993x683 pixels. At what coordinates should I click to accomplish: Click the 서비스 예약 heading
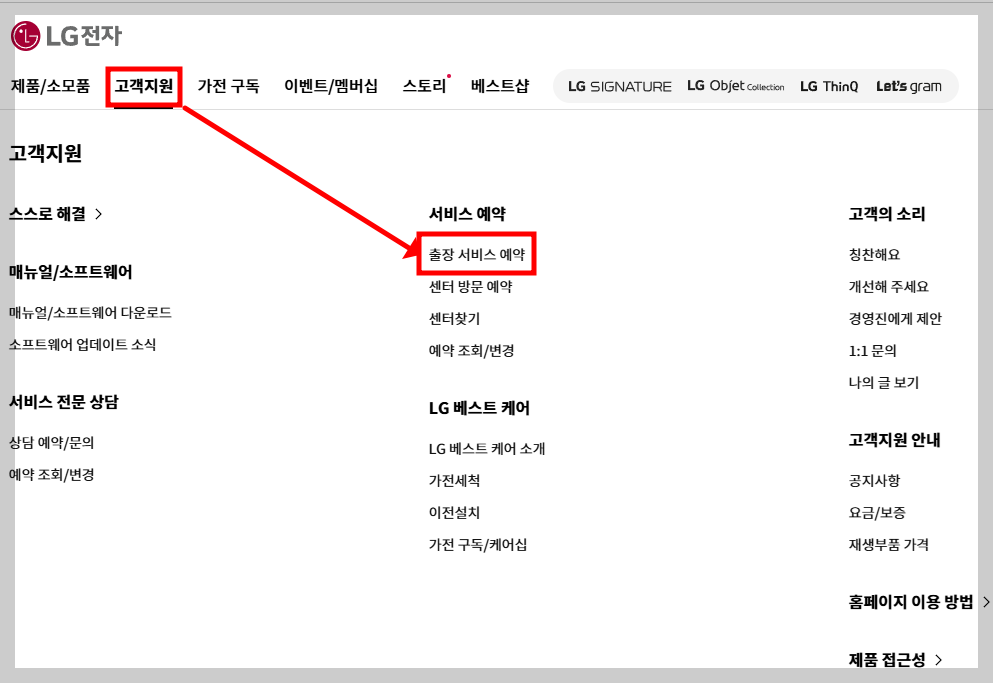(467, 214)
